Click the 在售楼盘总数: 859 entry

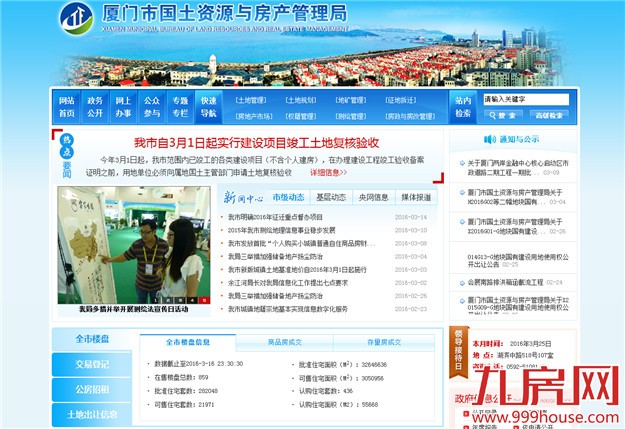181,378
